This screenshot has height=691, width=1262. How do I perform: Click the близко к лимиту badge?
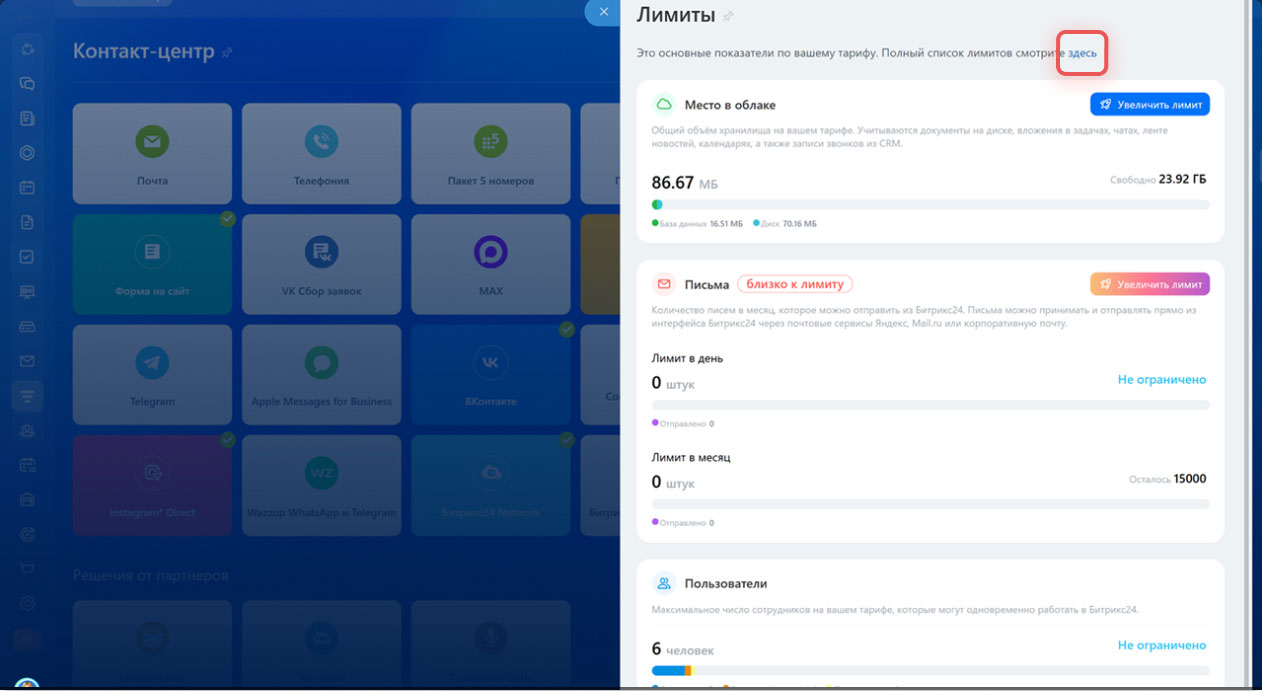click(x=795, y=284)
